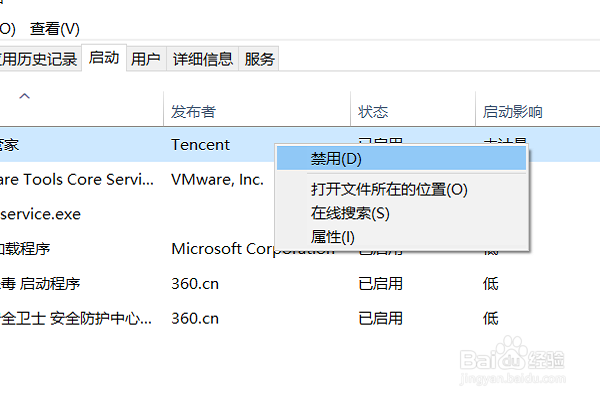Open 属性(I) from the context menu

click(x=333, y=237)
